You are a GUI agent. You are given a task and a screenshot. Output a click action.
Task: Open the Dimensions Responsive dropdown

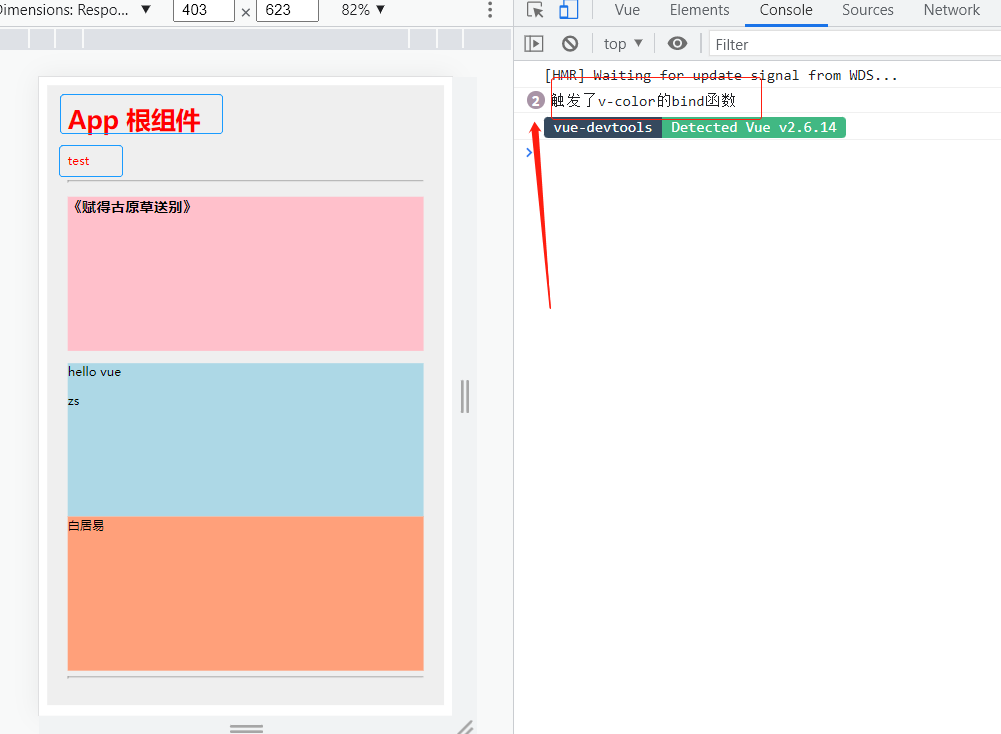[74, 10]
